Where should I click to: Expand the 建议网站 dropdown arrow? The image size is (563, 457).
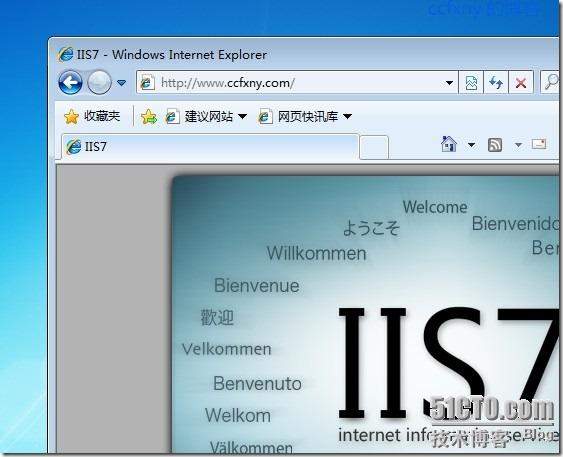click(242, 117)
